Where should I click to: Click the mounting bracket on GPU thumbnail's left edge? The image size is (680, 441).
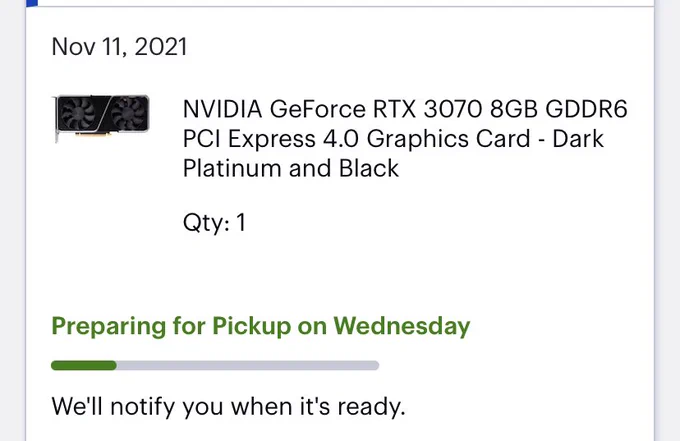tap(56, 119)
